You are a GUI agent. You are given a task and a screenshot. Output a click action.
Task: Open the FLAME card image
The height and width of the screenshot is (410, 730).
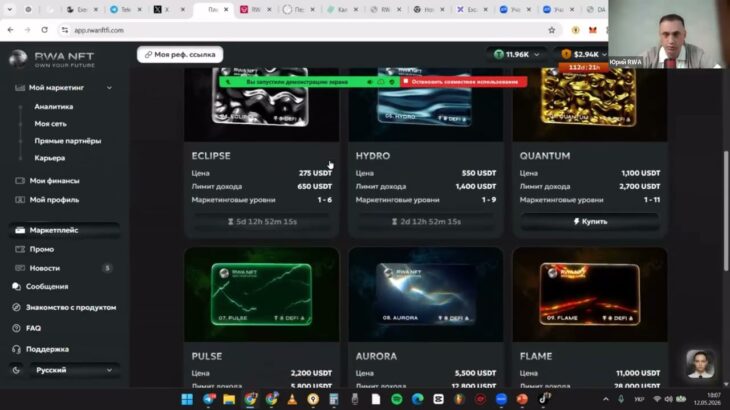[590, 295]
